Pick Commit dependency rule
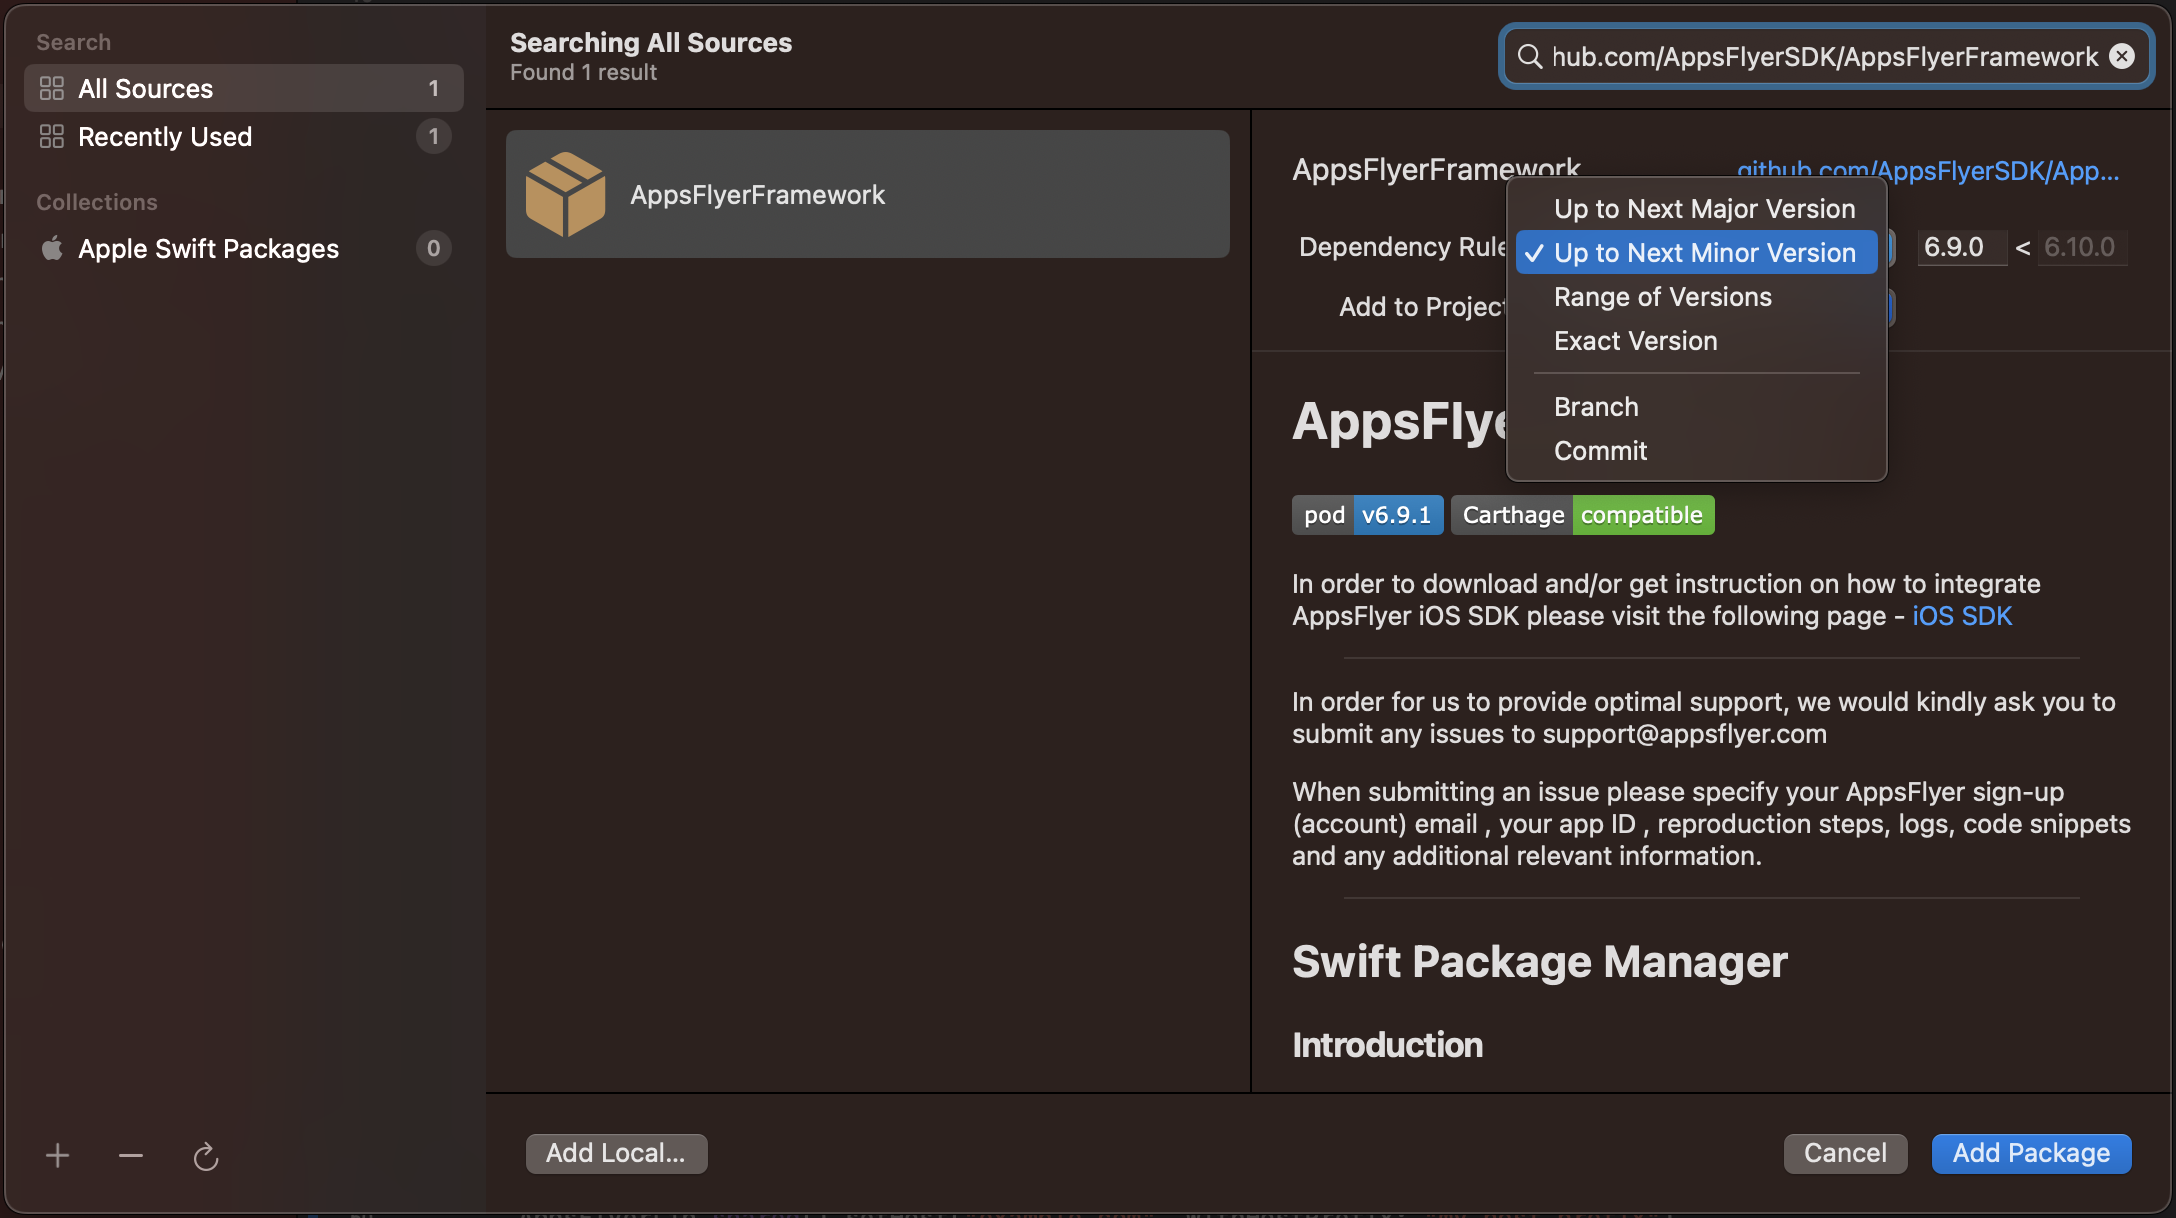2176x1218 pixels. tap(1600, 451)
